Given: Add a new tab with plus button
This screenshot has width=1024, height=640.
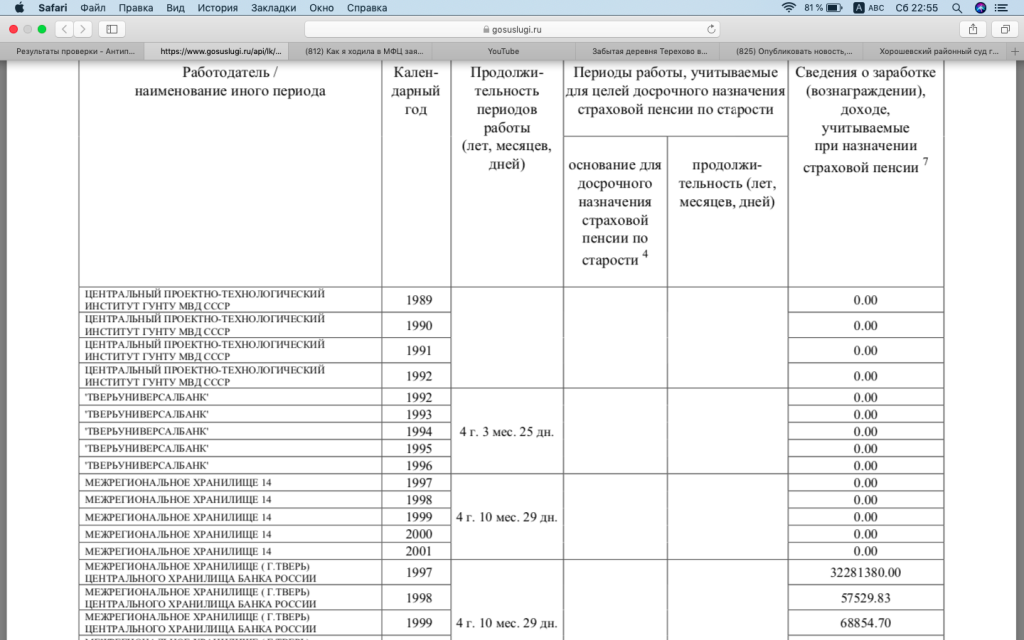Looking at the screenshot, I should point(1016,50).
